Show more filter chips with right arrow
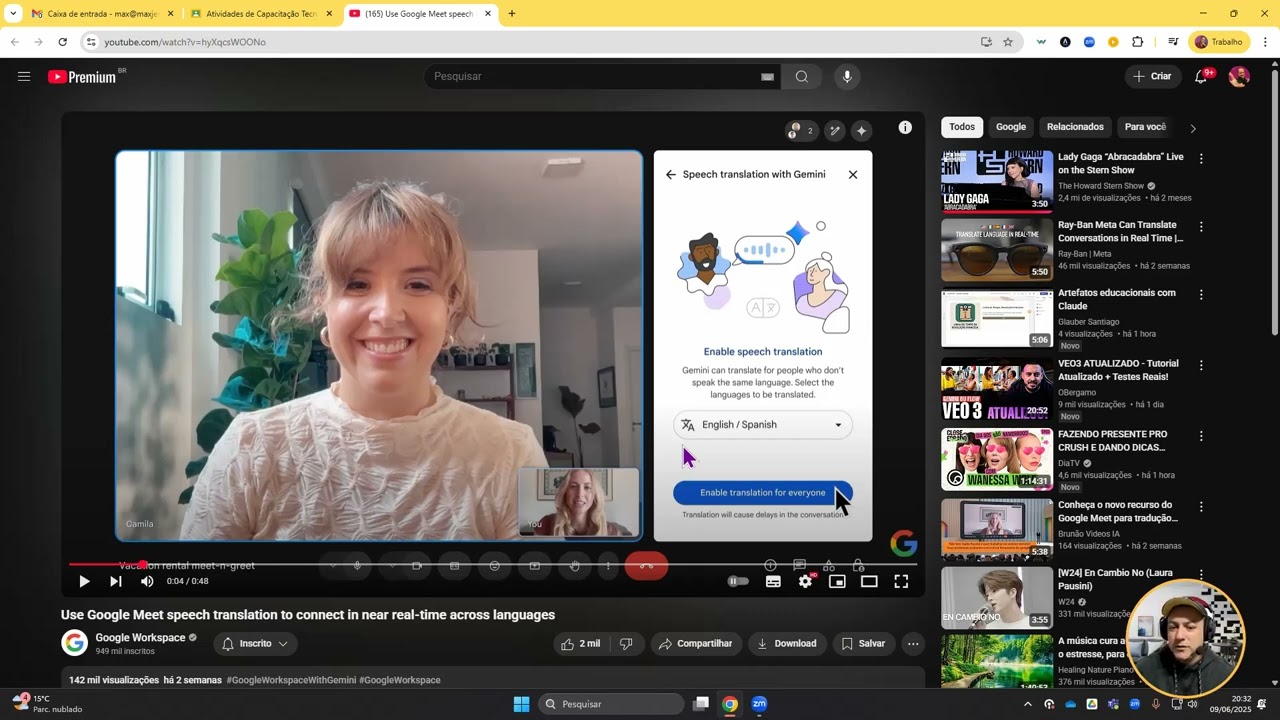Viewport: 1280px width, 720px height. coord(1192,128)
